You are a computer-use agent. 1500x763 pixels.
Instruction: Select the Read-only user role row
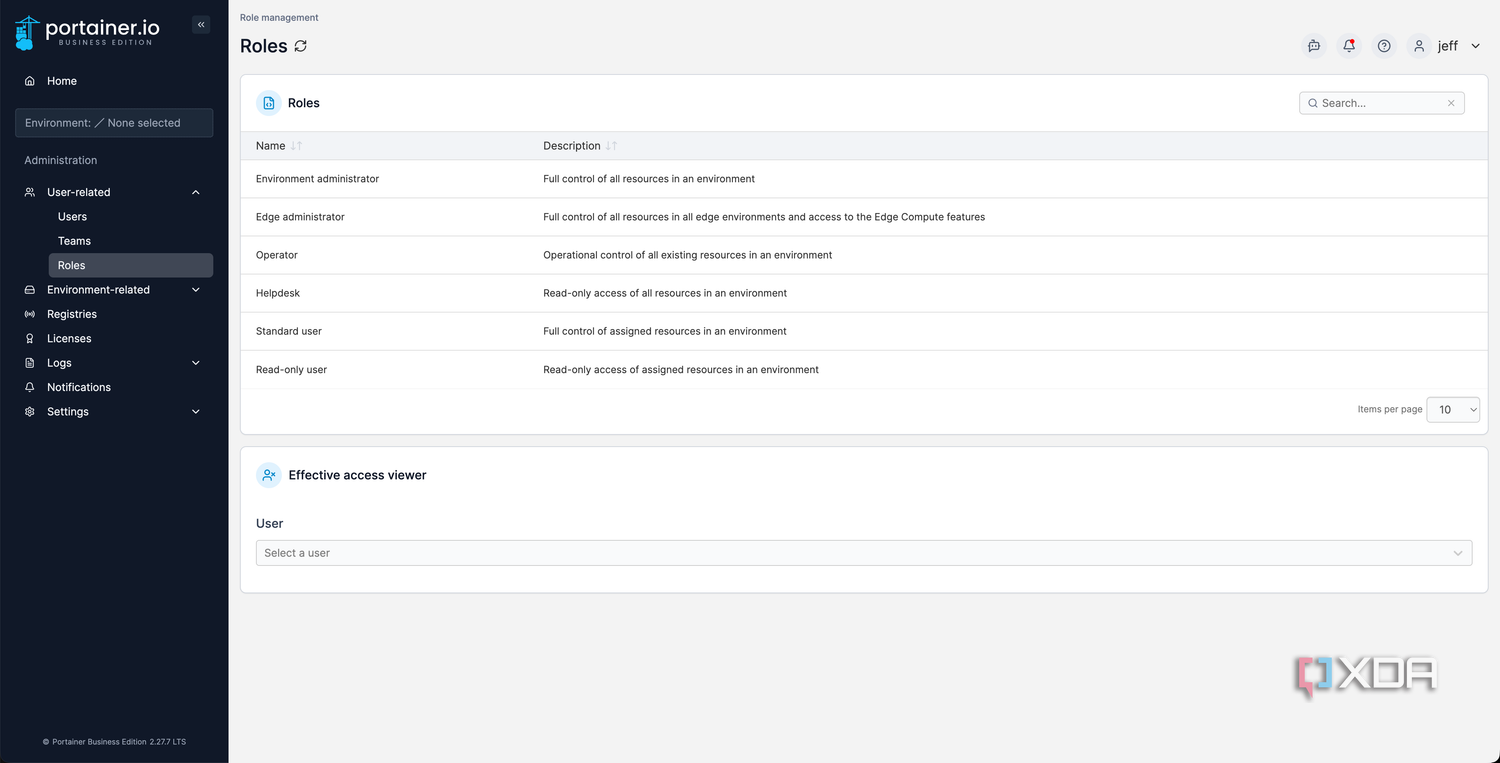click(864, 369)
